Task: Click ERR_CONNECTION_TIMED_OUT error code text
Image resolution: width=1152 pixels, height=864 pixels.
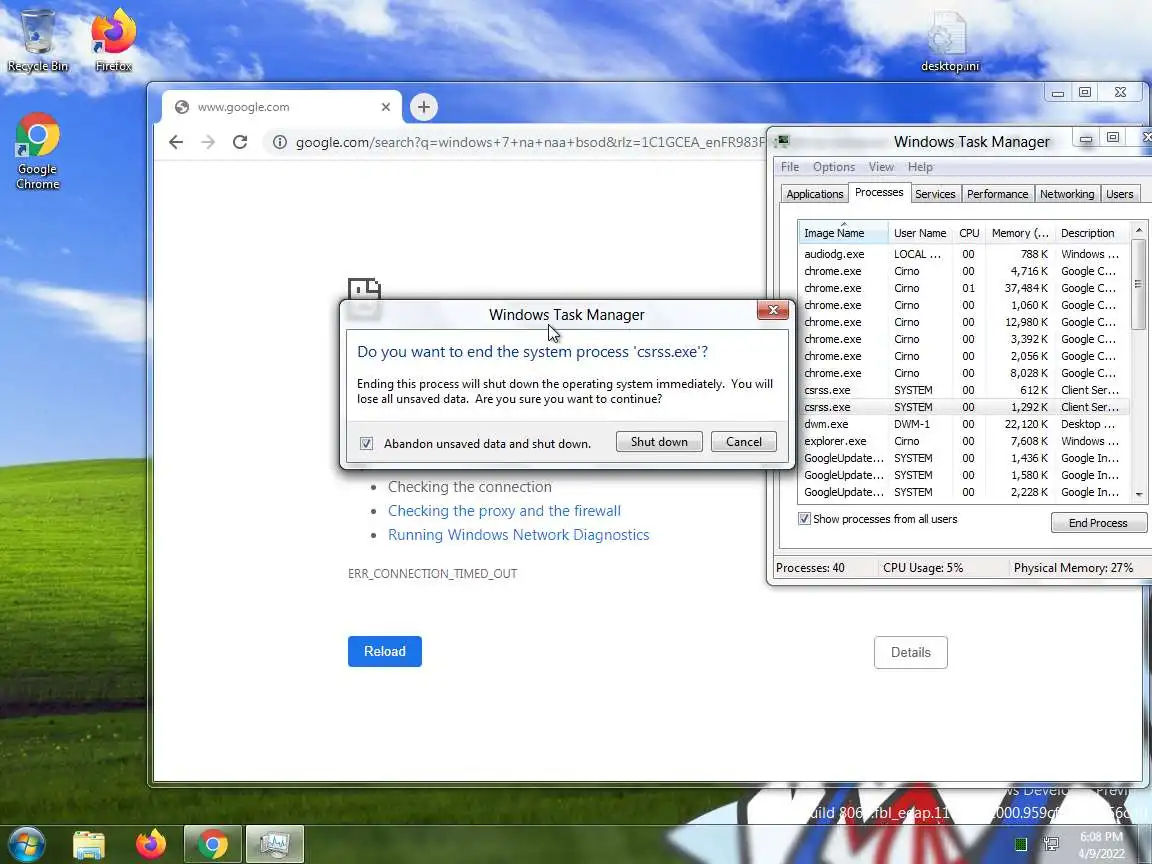Action: [x=433, y=574]
